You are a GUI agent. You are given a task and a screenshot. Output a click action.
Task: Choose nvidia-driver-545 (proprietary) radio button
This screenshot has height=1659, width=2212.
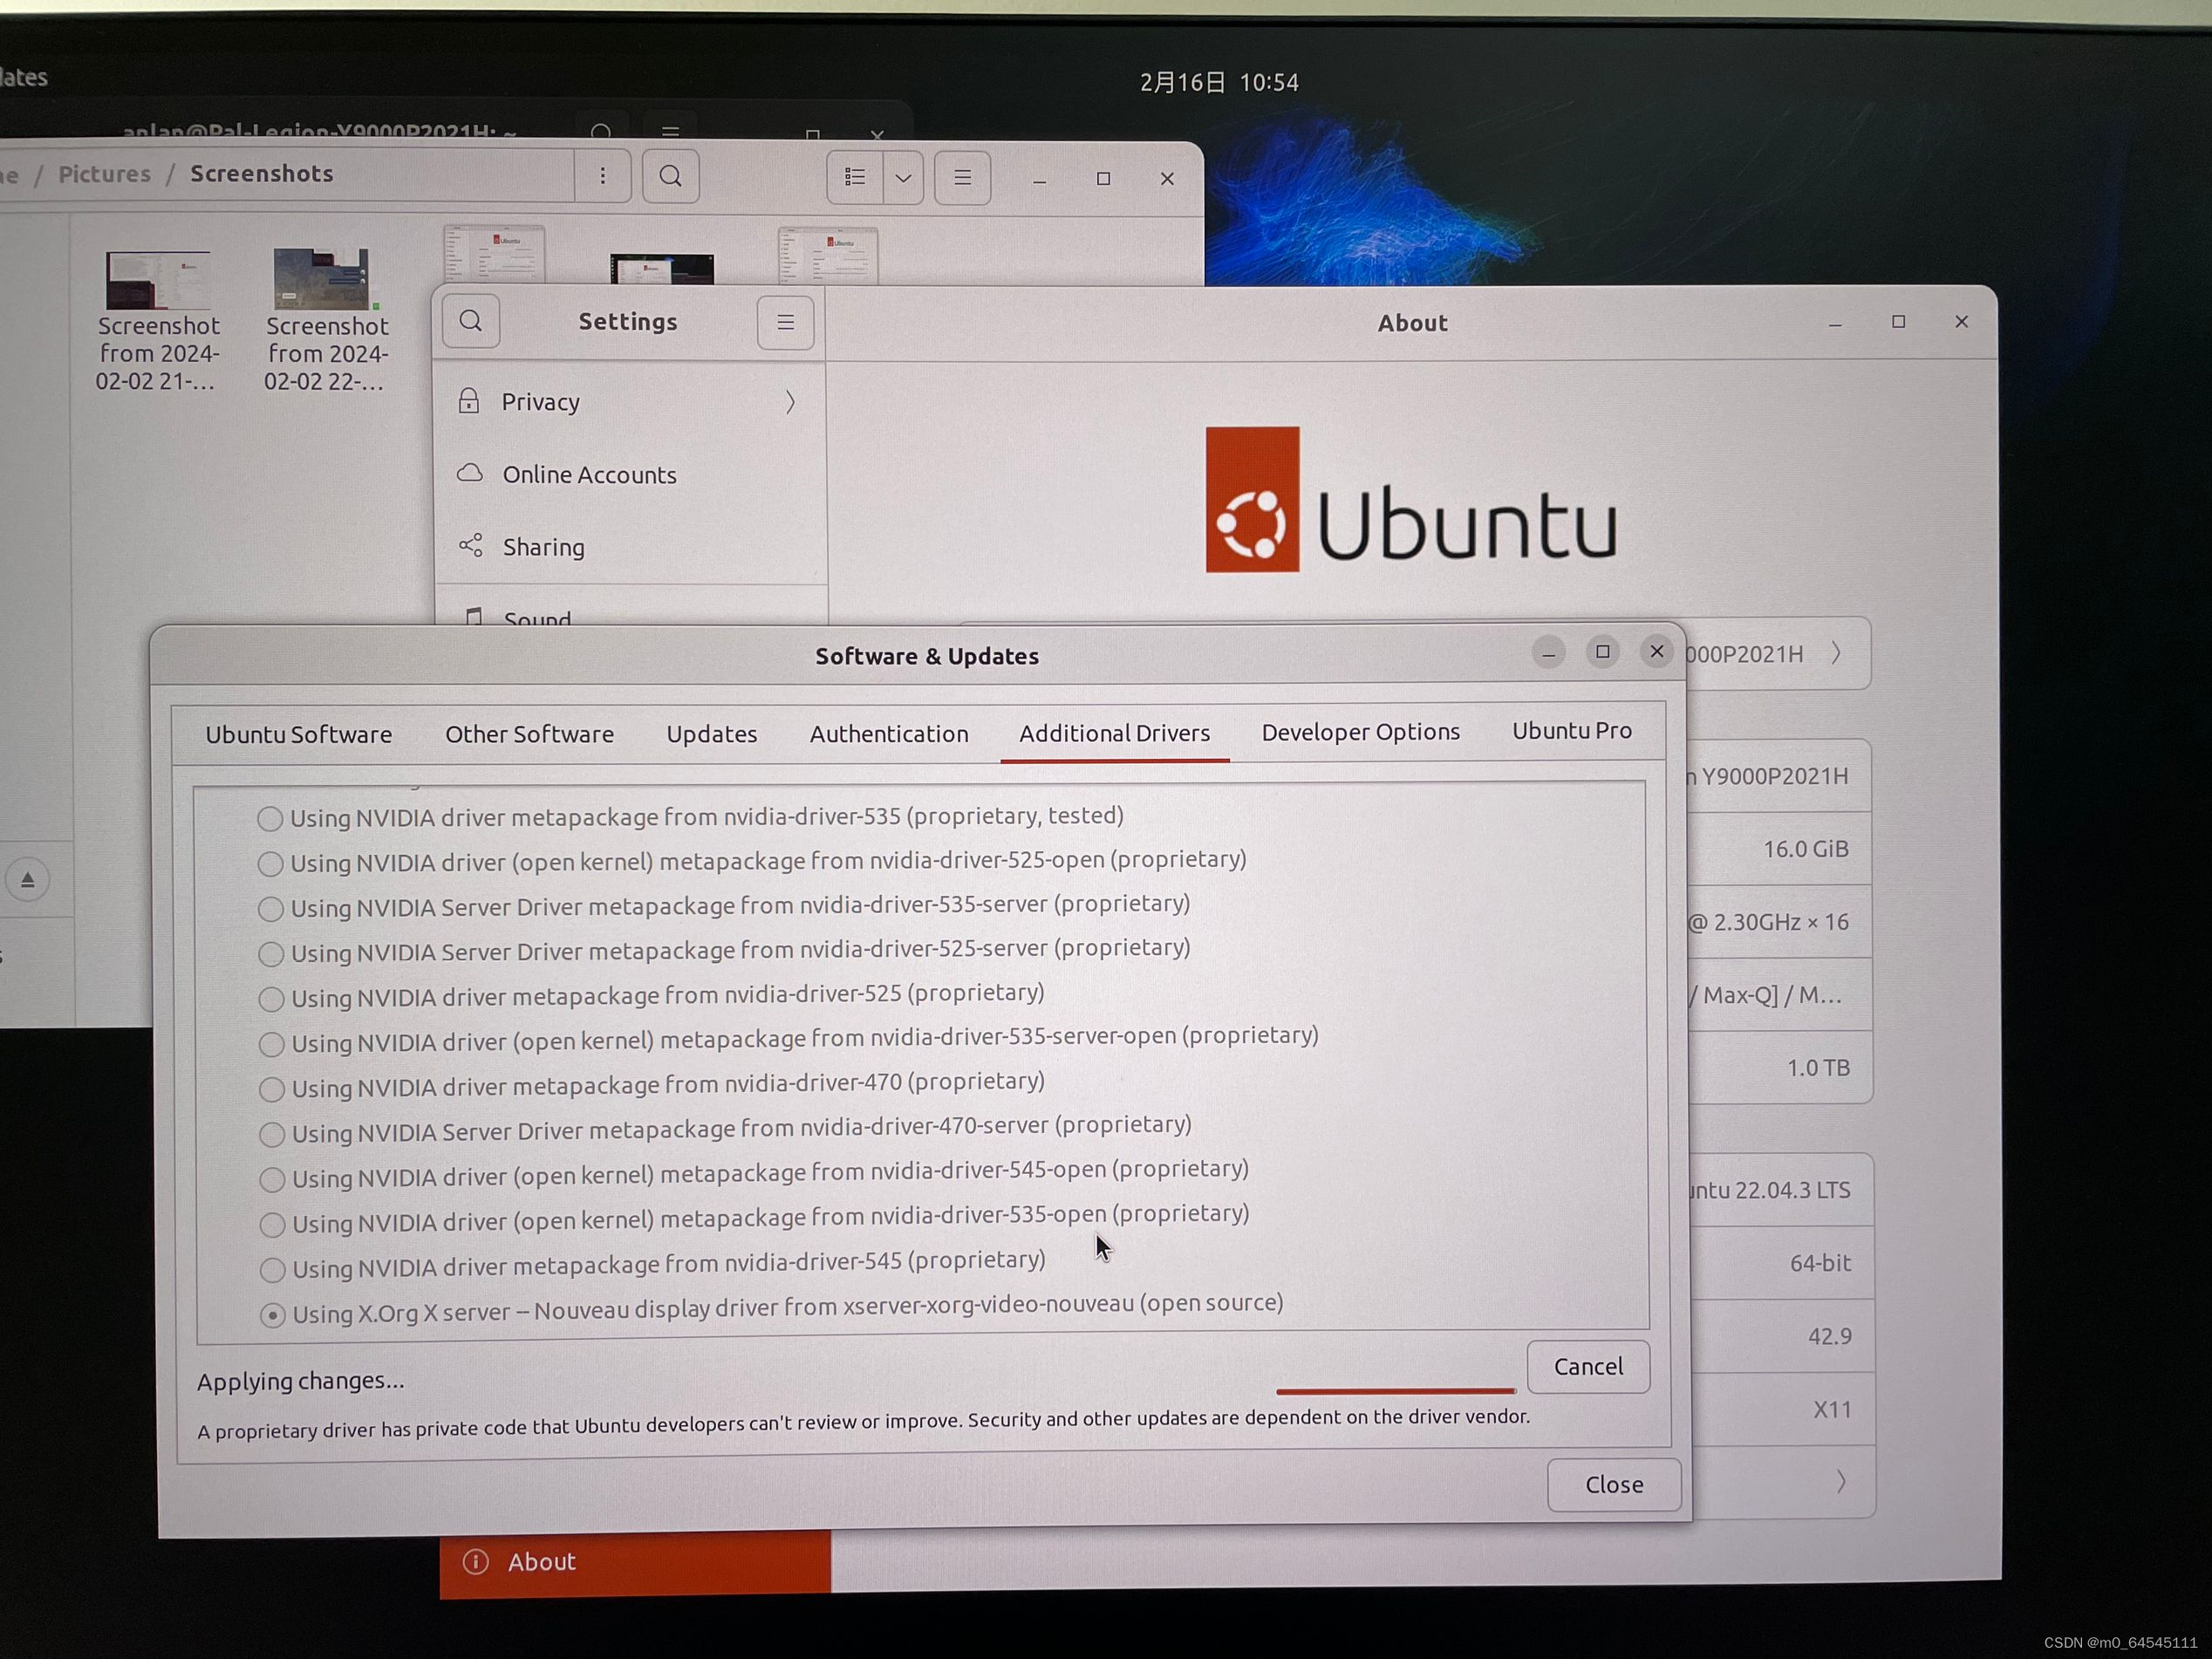click(272, 1270)
